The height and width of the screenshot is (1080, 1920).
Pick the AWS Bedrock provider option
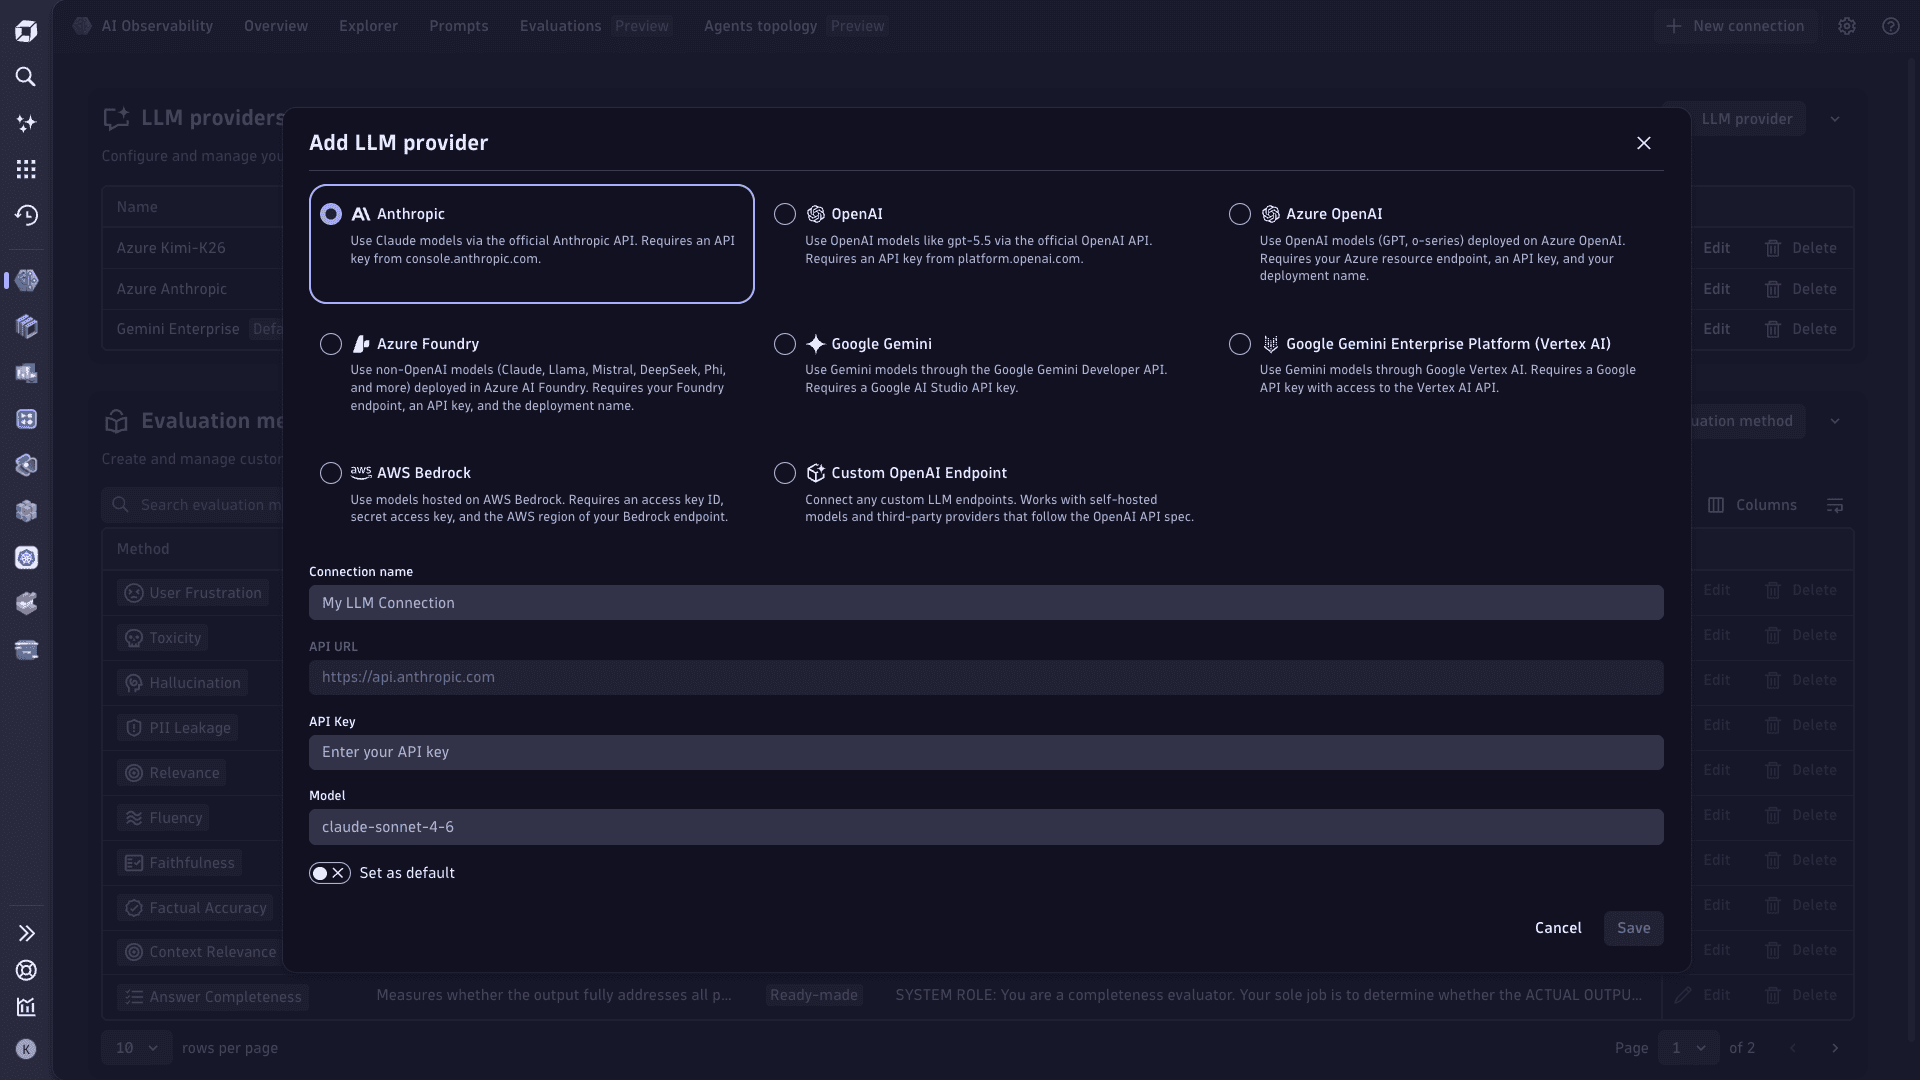[331, 473]
